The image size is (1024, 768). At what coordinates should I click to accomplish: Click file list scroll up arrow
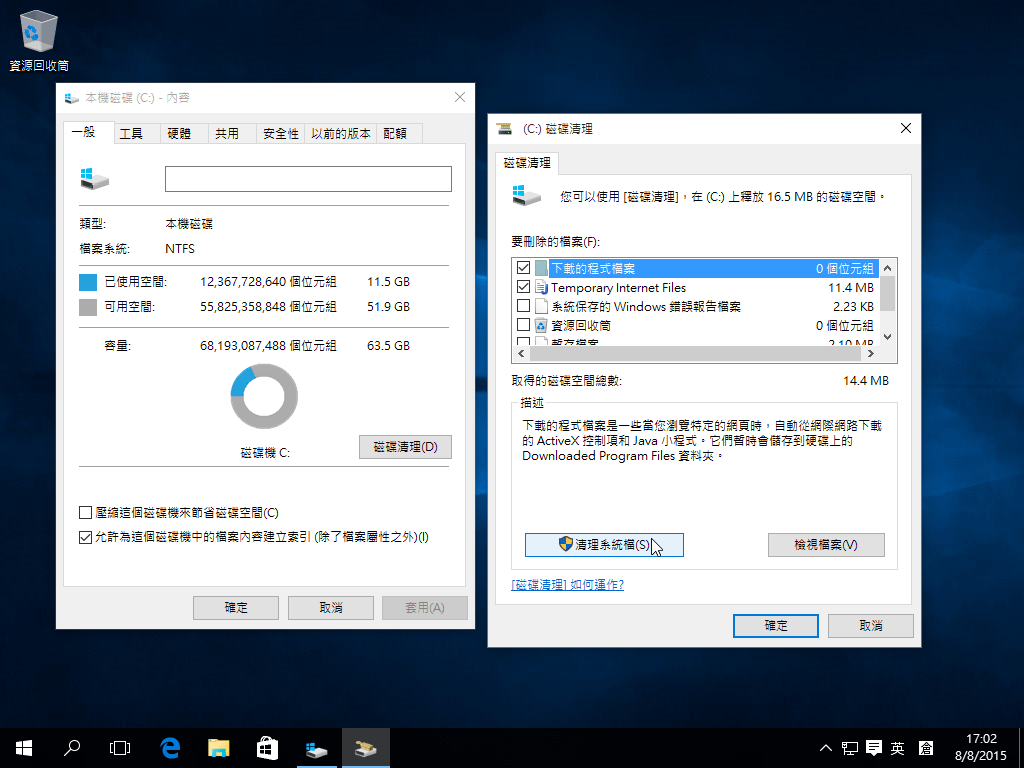click(887, 268)
